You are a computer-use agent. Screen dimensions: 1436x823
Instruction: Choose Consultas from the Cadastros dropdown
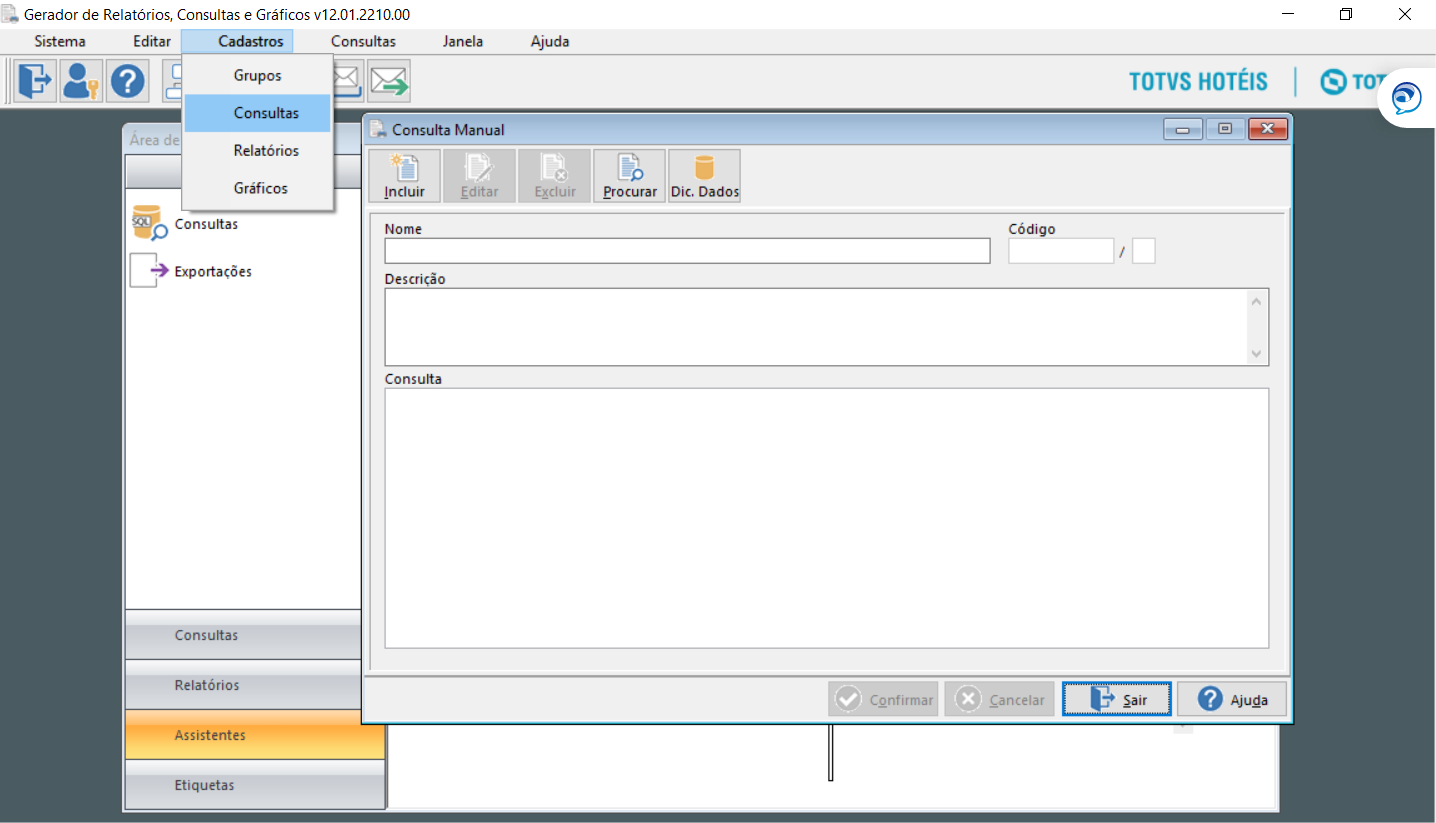tap(258, 113)
